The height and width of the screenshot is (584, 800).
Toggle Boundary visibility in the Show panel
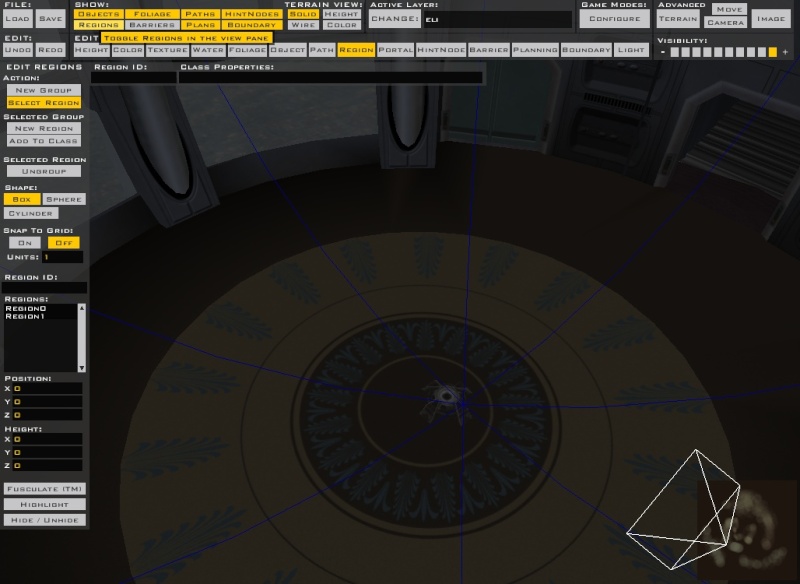pyautogui.click(x=252, y=25)
